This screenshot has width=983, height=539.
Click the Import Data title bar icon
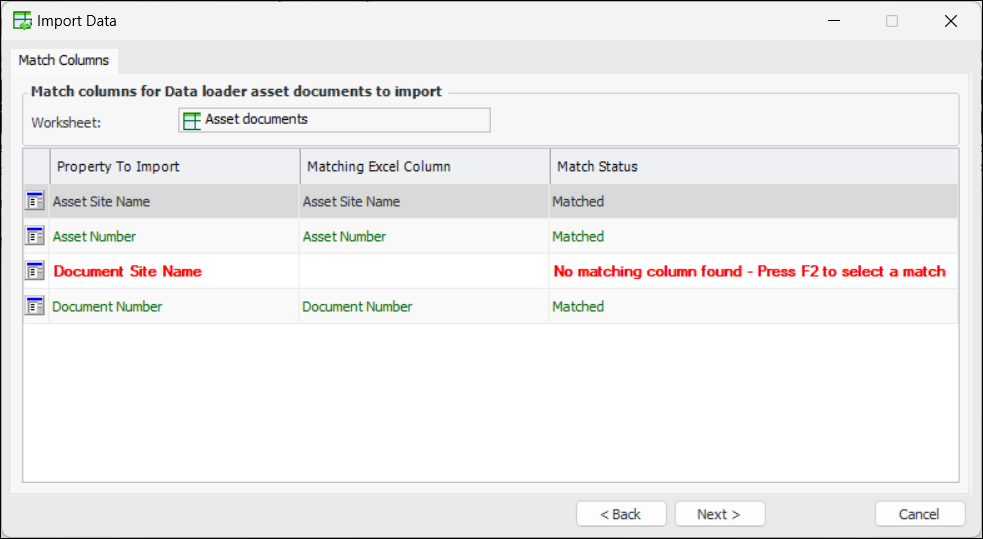click(22, 20)
